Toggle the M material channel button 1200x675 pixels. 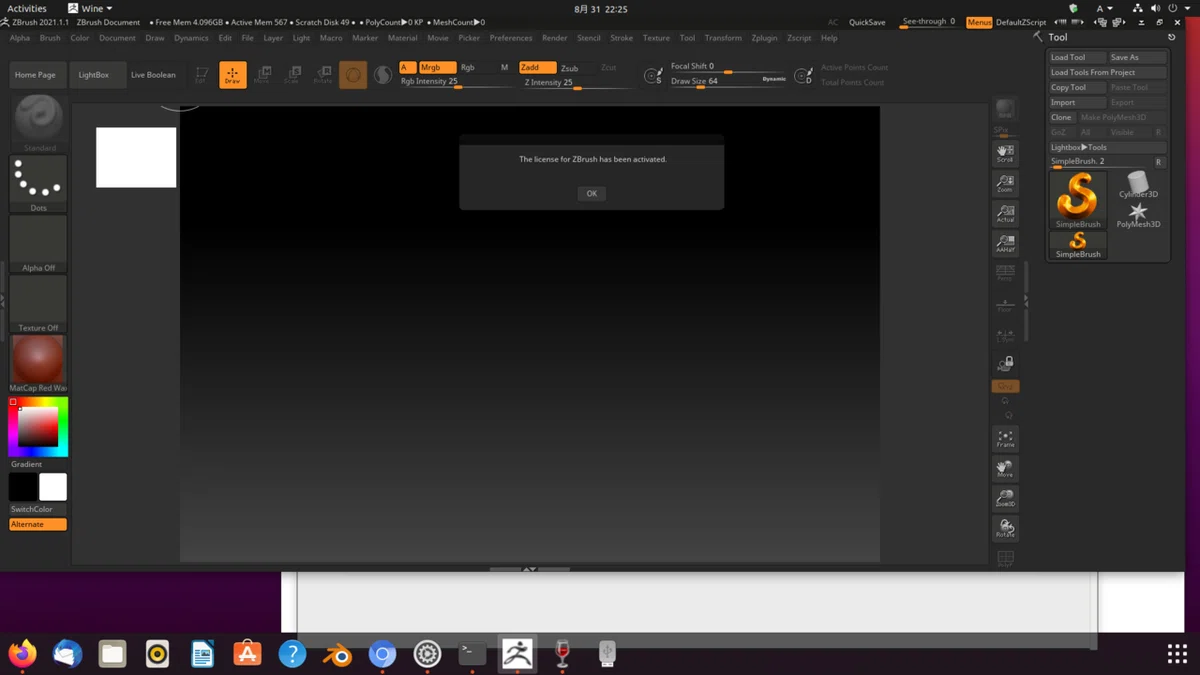pos(504,67)
